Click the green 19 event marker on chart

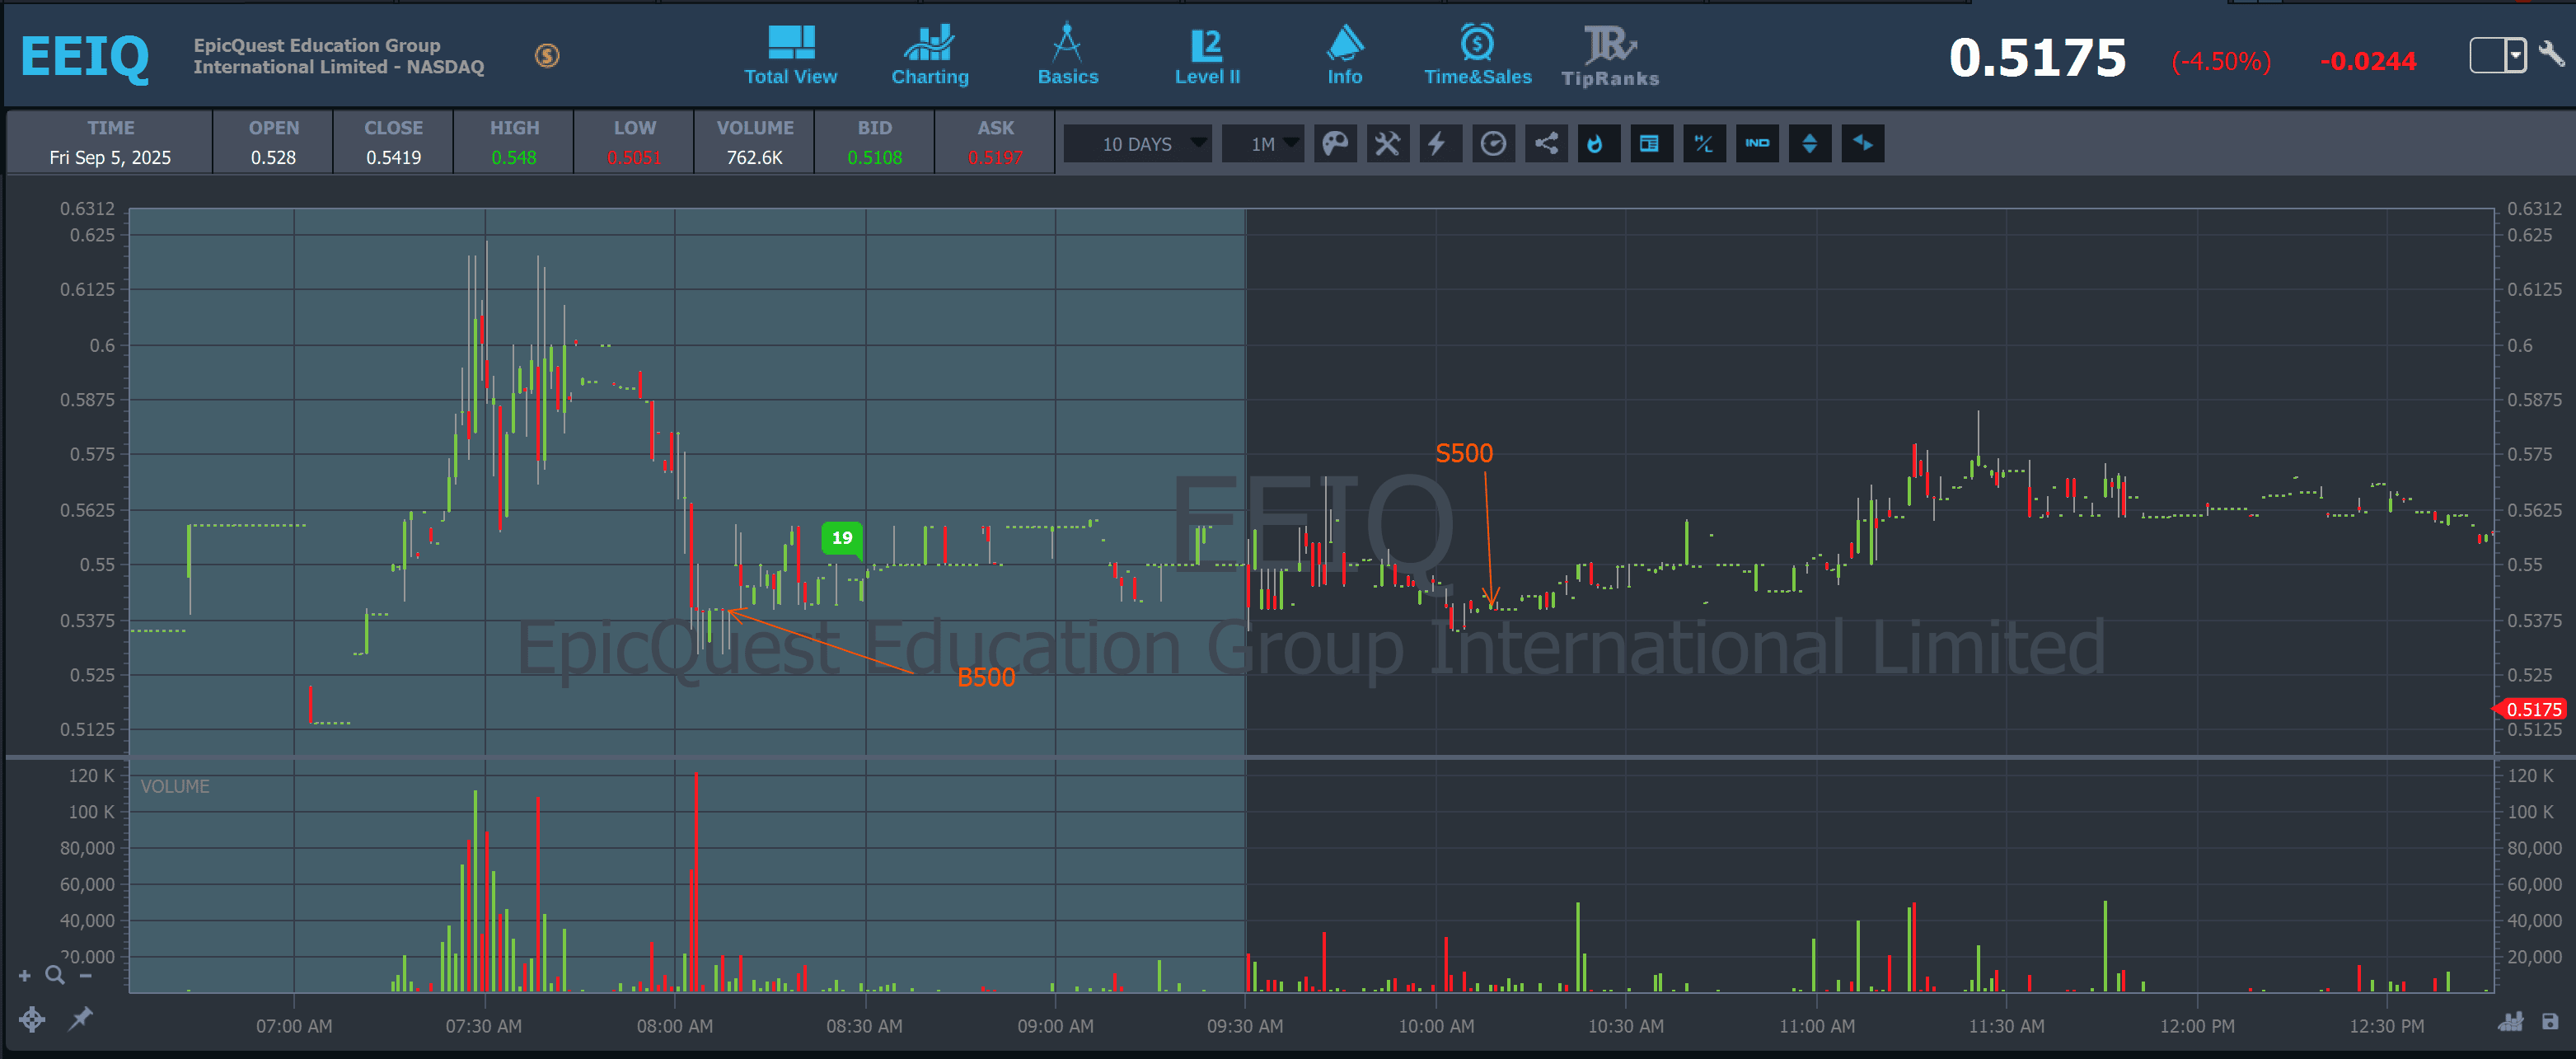[x=842, y=538]
